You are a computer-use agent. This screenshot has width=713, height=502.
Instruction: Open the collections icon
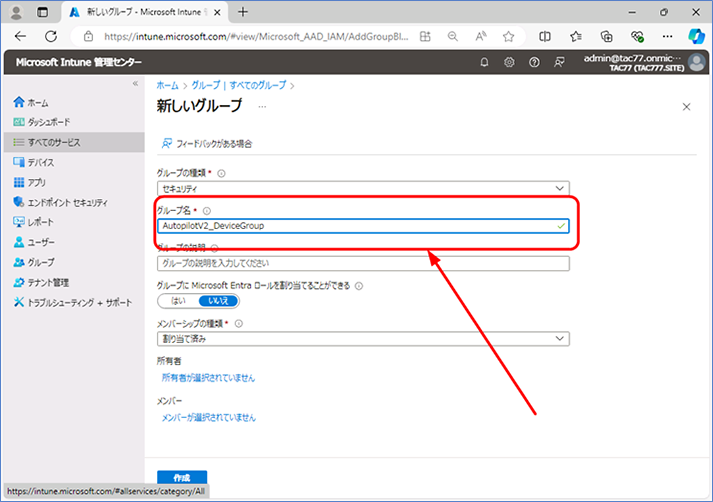coord(606,36)
